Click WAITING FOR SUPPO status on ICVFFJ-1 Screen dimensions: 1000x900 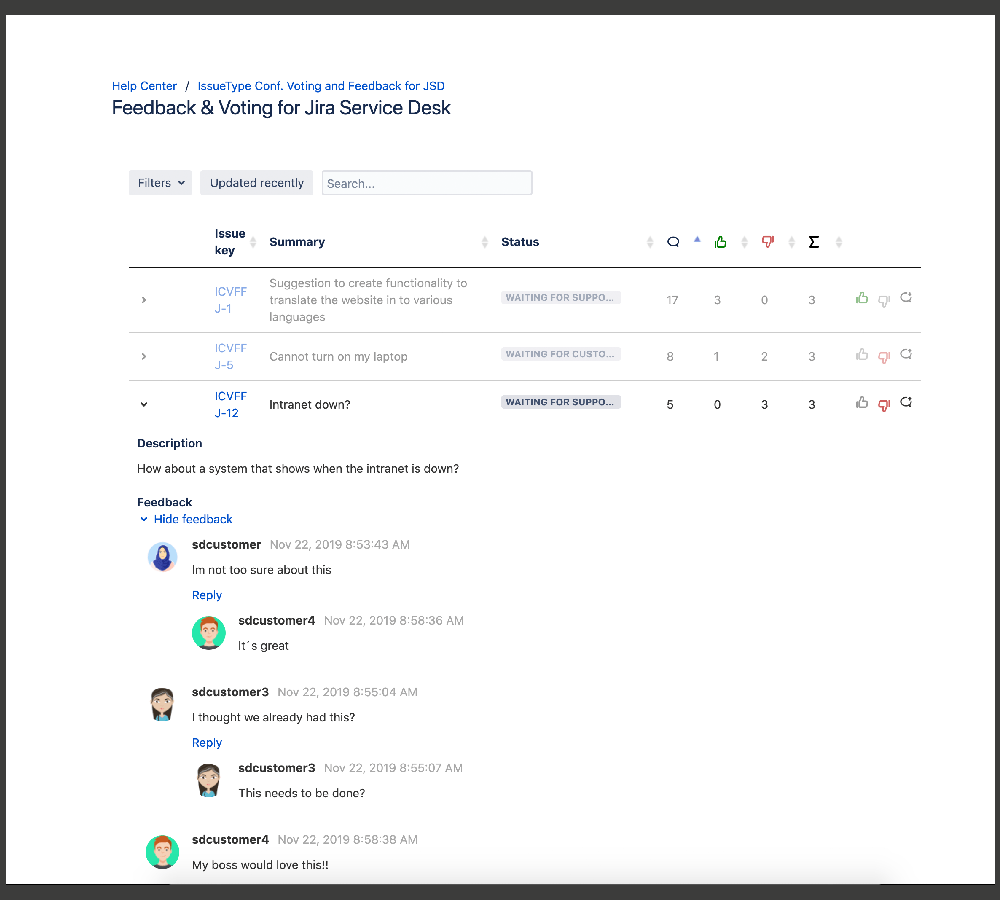pyautogui.click(x=561, y=297)
